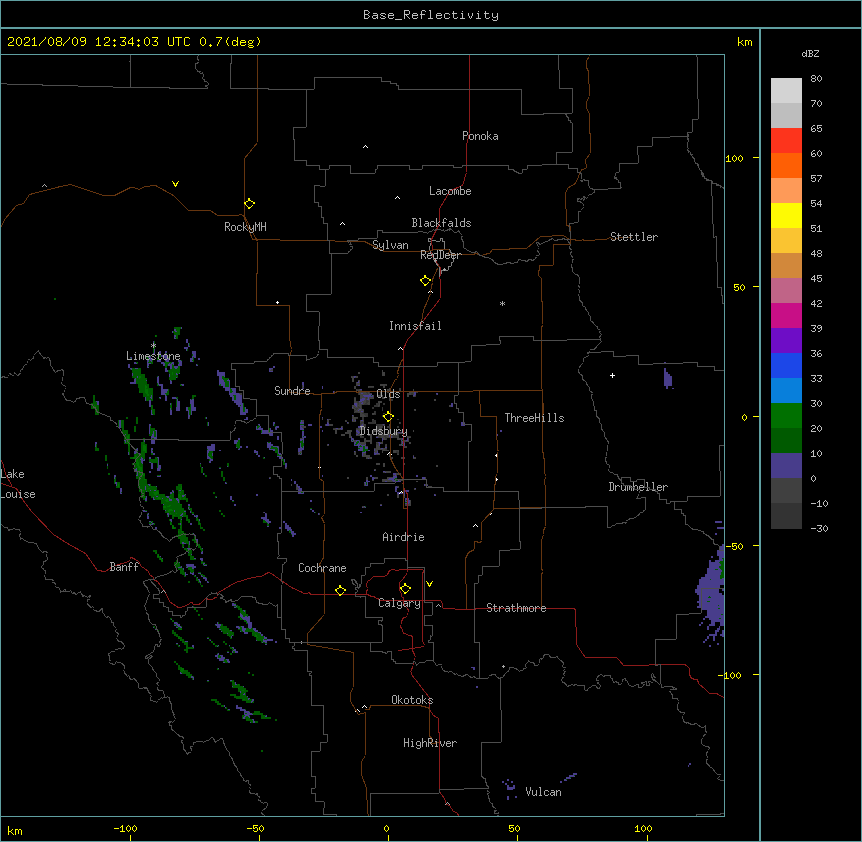The width and height of the screenshot is (862, 842).
Task: Click the Didsbury label
Action: click(x=383, y=431)
